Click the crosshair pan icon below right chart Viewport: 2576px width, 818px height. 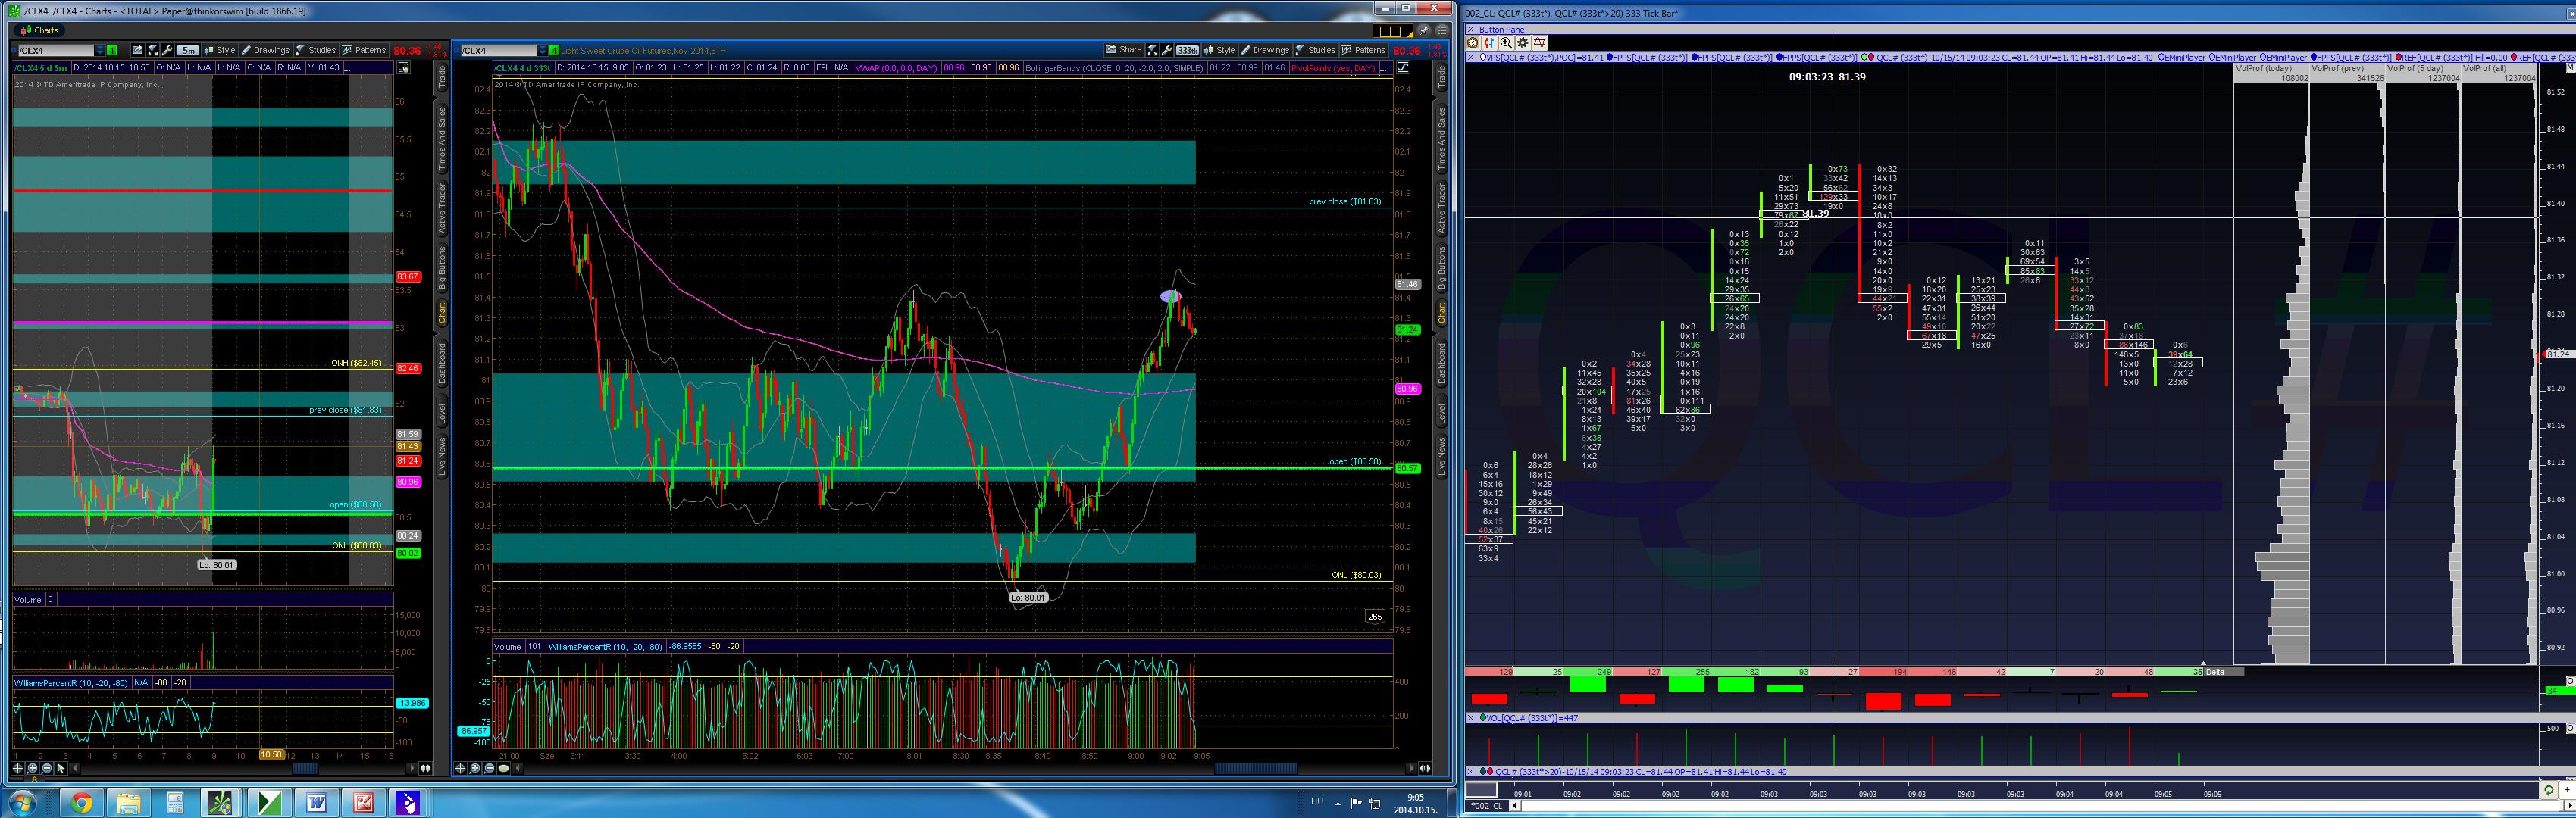coord(461,768)
